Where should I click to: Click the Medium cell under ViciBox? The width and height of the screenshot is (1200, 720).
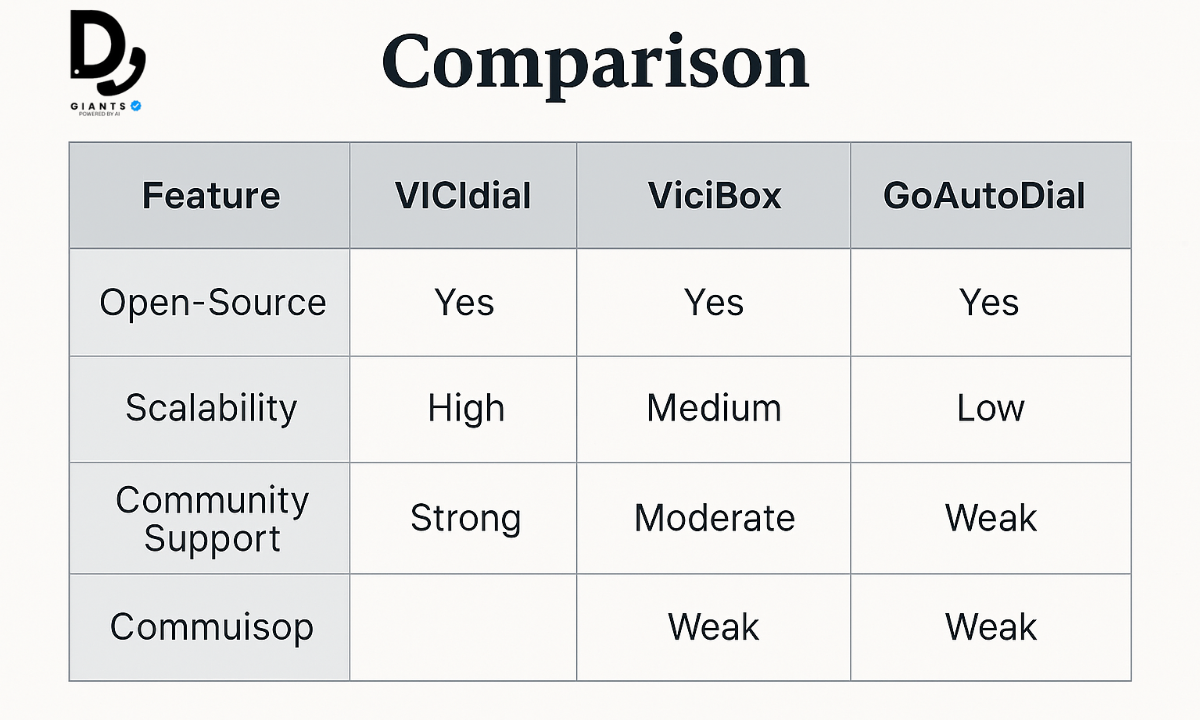coord(714,408)
